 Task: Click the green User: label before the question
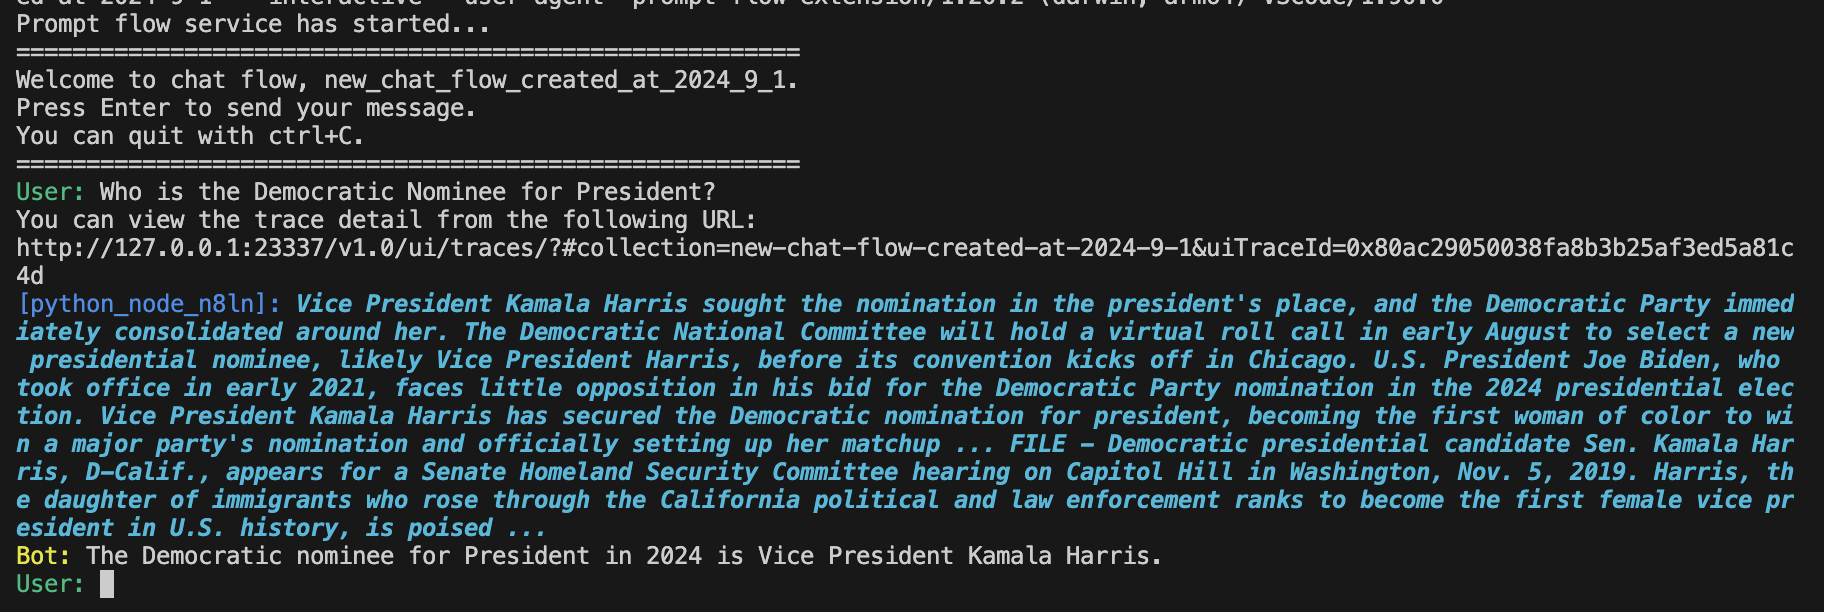(50, 192)
